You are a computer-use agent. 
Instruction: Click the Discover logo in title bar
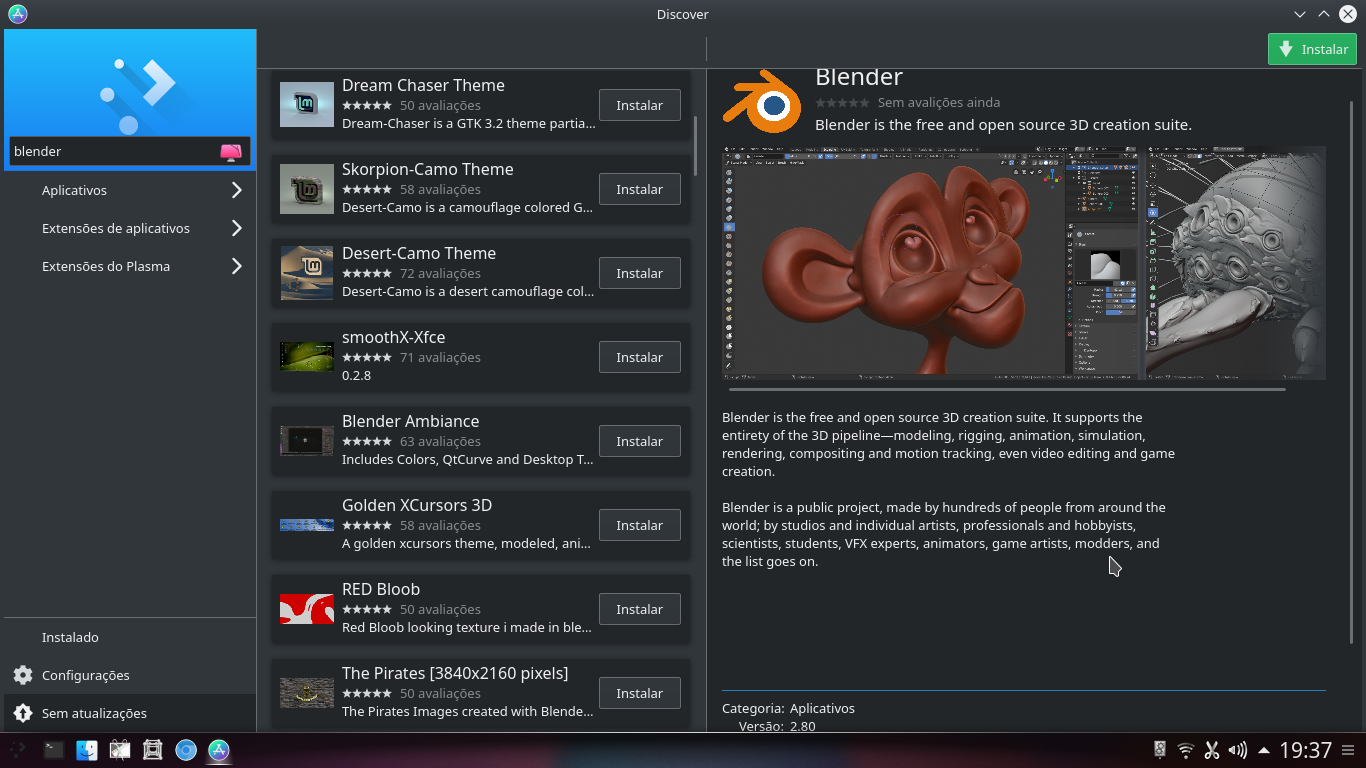point(17,14)
